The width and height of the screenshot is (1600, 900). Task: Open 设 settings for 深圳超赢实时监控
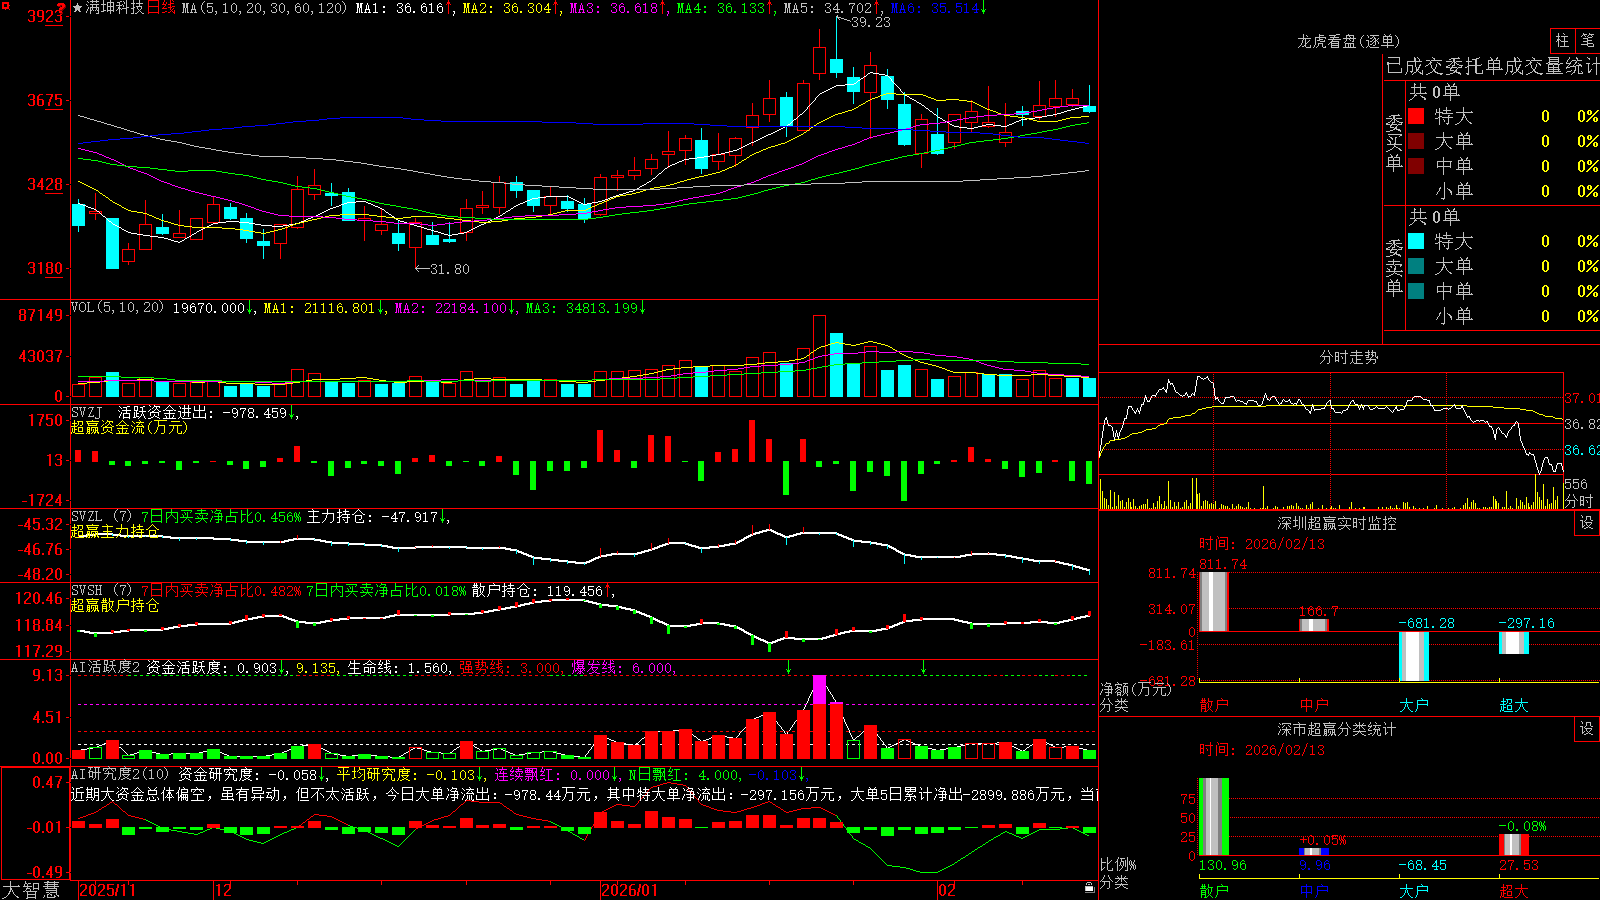pyautogui.click(x=1586, y=523)
